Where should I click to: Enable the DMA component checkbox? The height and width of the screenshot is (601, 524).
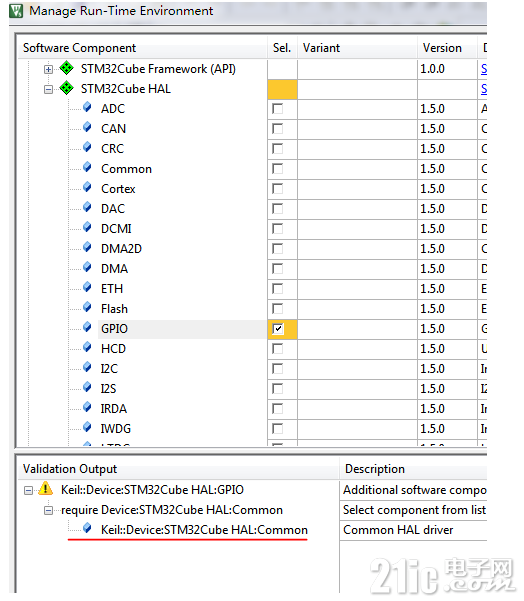278,269
